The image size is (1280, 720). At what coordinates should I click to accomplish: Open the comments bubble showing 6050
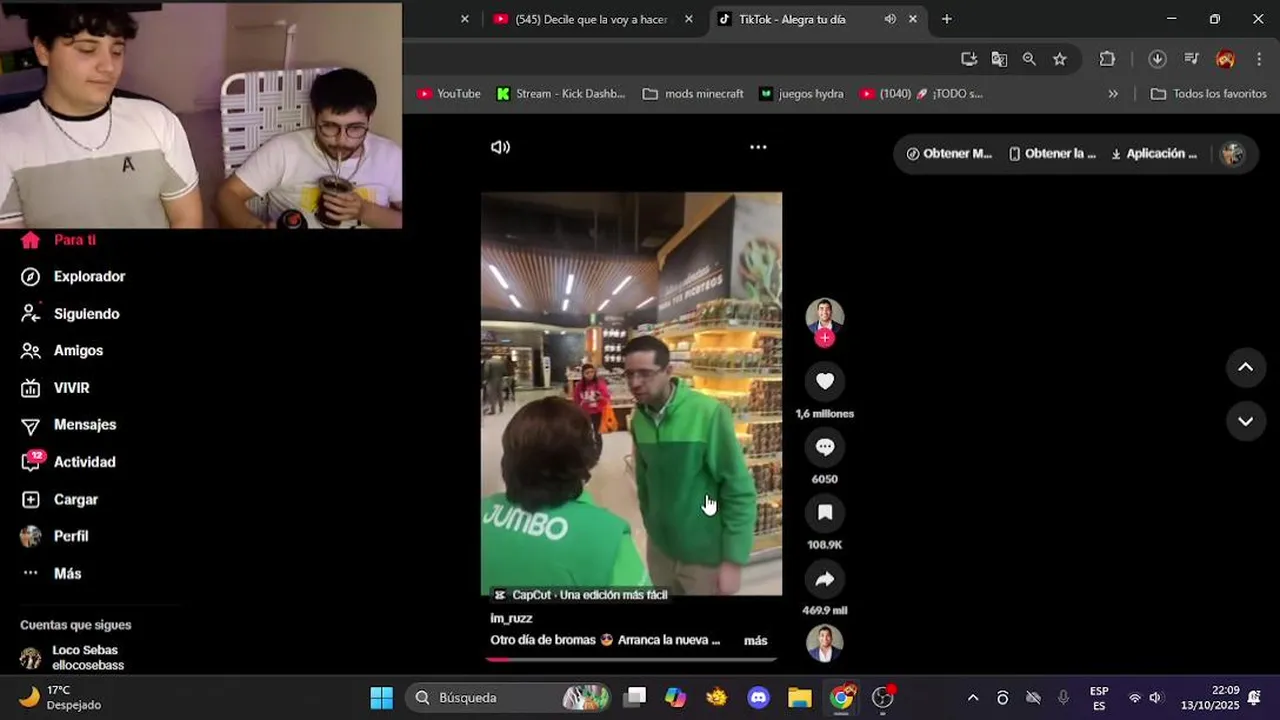coord(825,447)
